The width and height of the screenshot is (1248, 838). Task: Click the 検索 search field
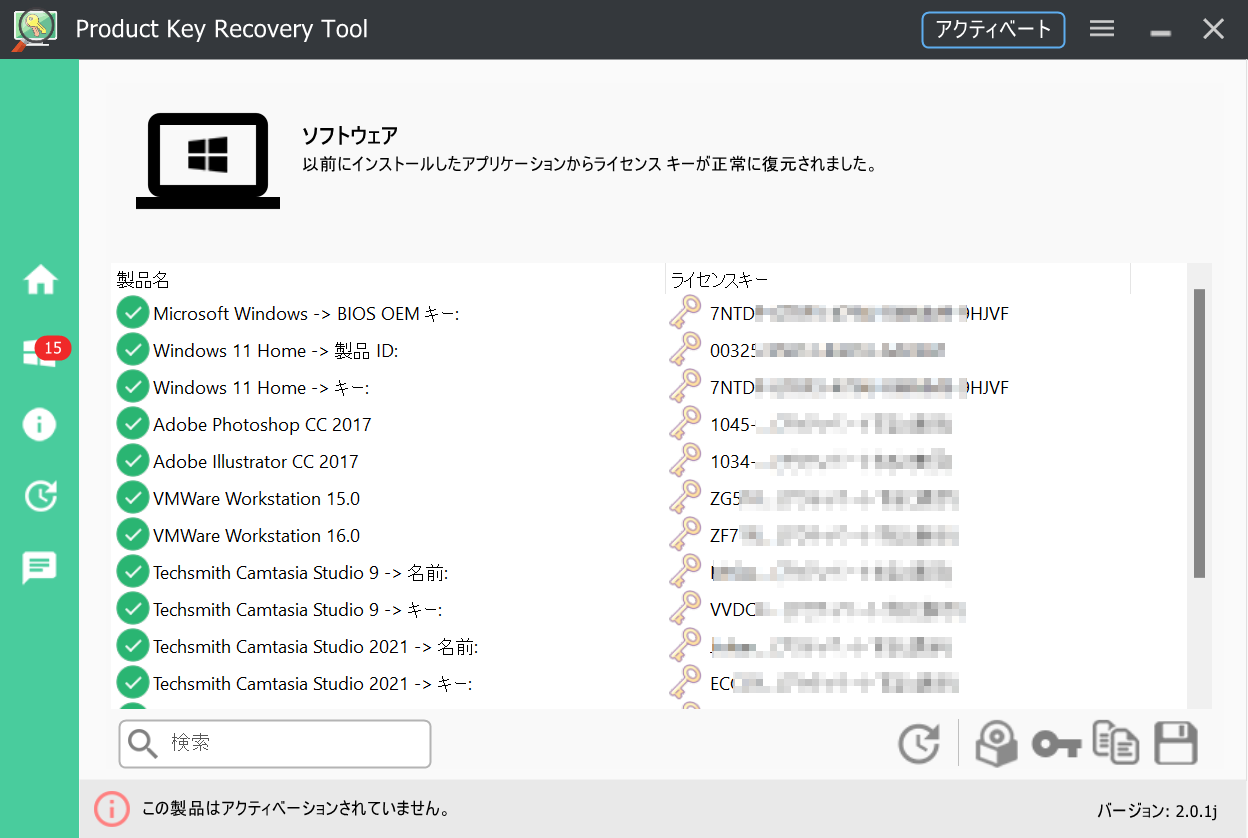coord(274,744)
